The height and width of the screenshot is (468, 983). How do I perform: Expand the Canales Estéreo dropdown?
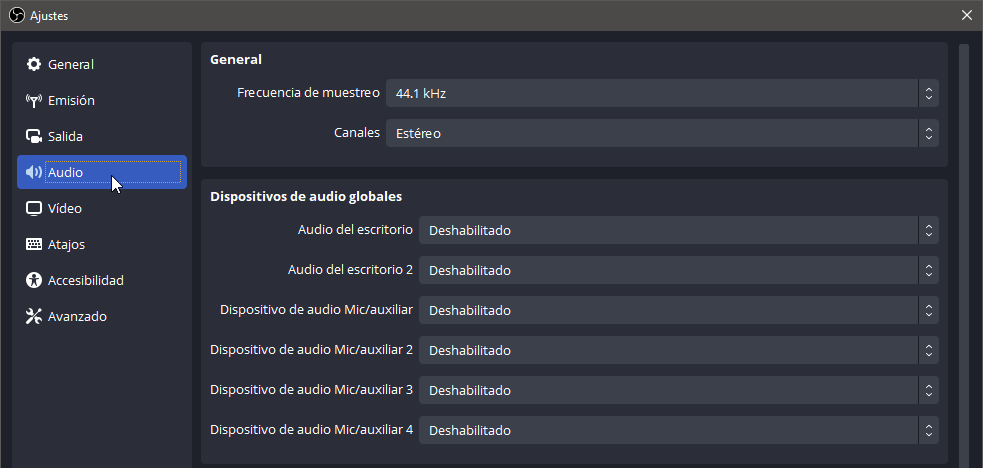point(662,133)
